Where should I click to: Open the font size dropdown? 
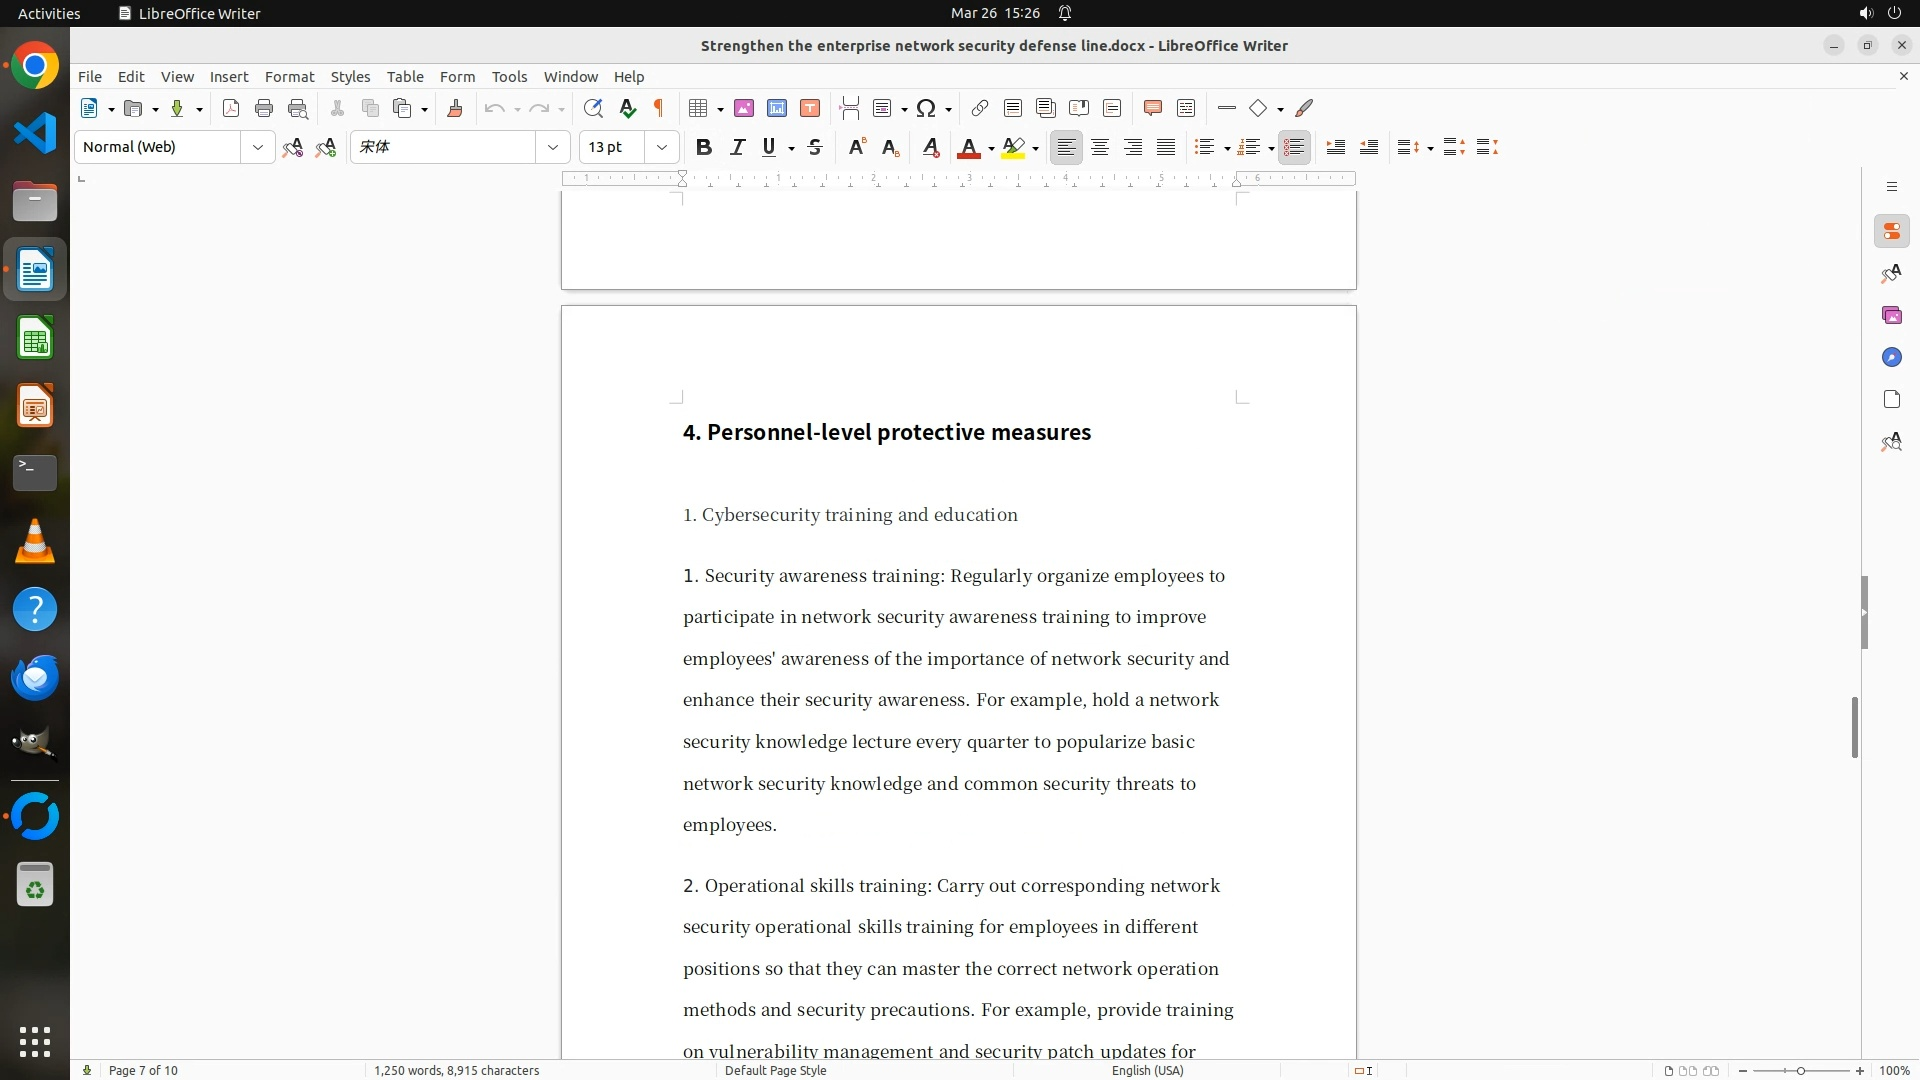coord(661,148)
